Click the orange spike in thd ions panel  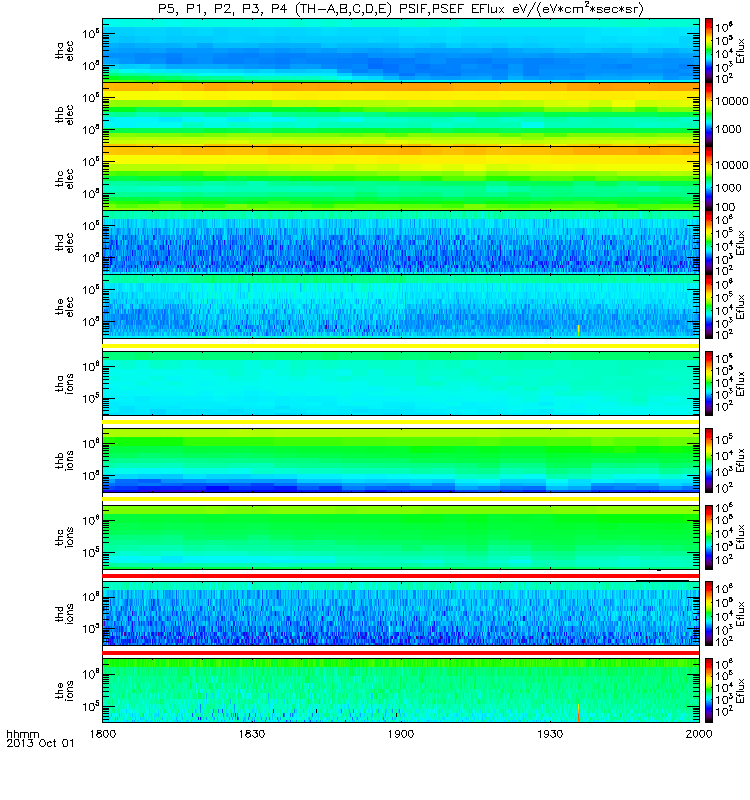389,634
